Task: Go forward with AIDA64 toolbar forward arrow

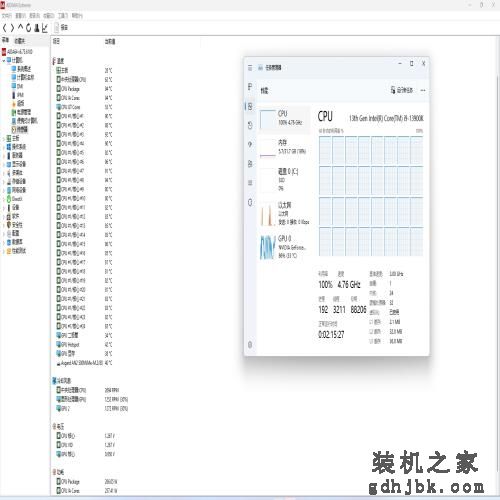Action: point(12,28)
